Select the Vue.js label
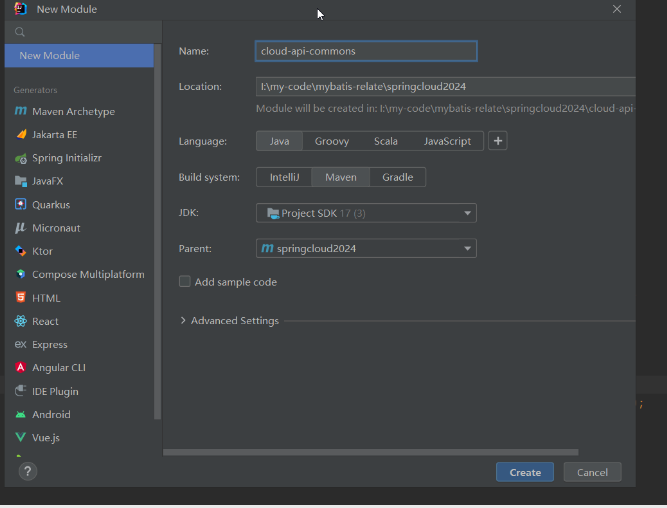 coord(46,437)
